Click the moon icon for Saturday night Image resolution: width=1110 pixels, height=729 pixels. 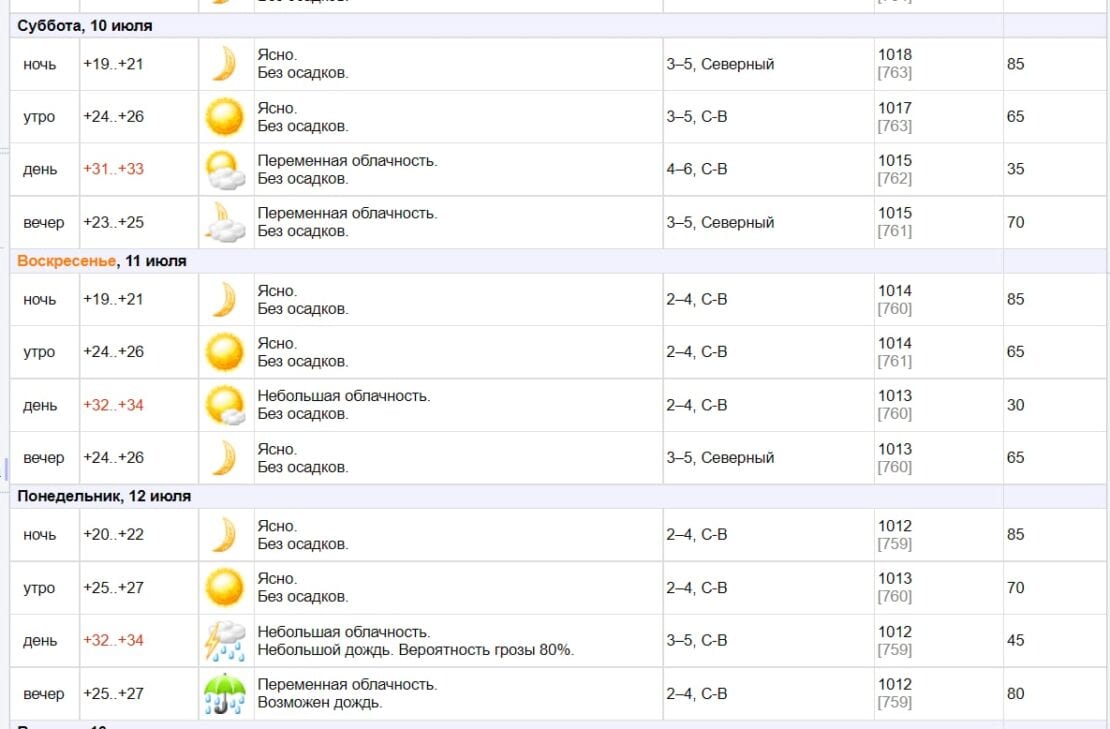pos(225,64)
